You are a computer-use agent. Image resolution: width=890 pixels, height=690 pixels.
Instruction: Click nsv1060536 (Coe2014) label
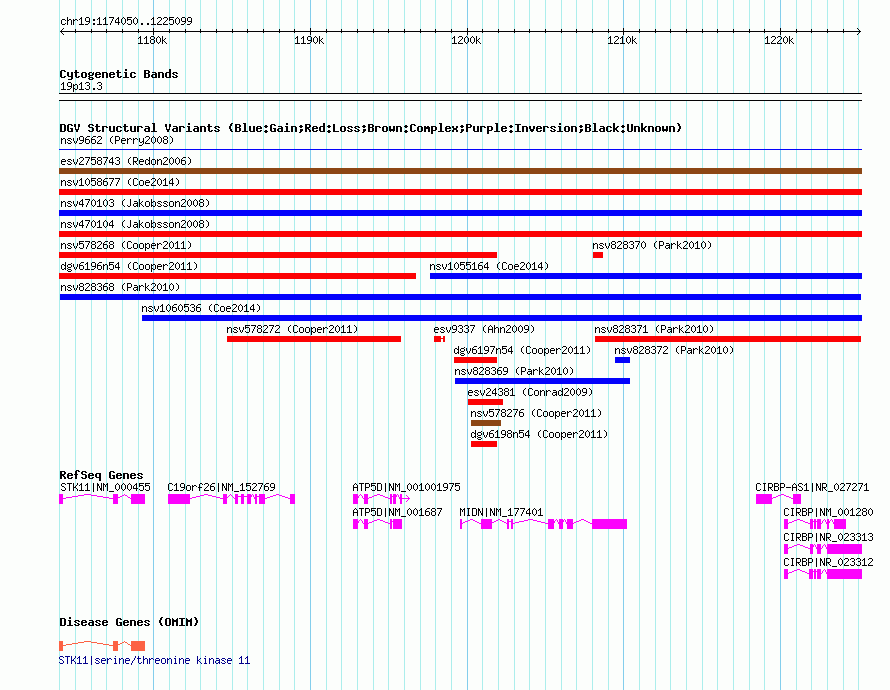point(201,308)
